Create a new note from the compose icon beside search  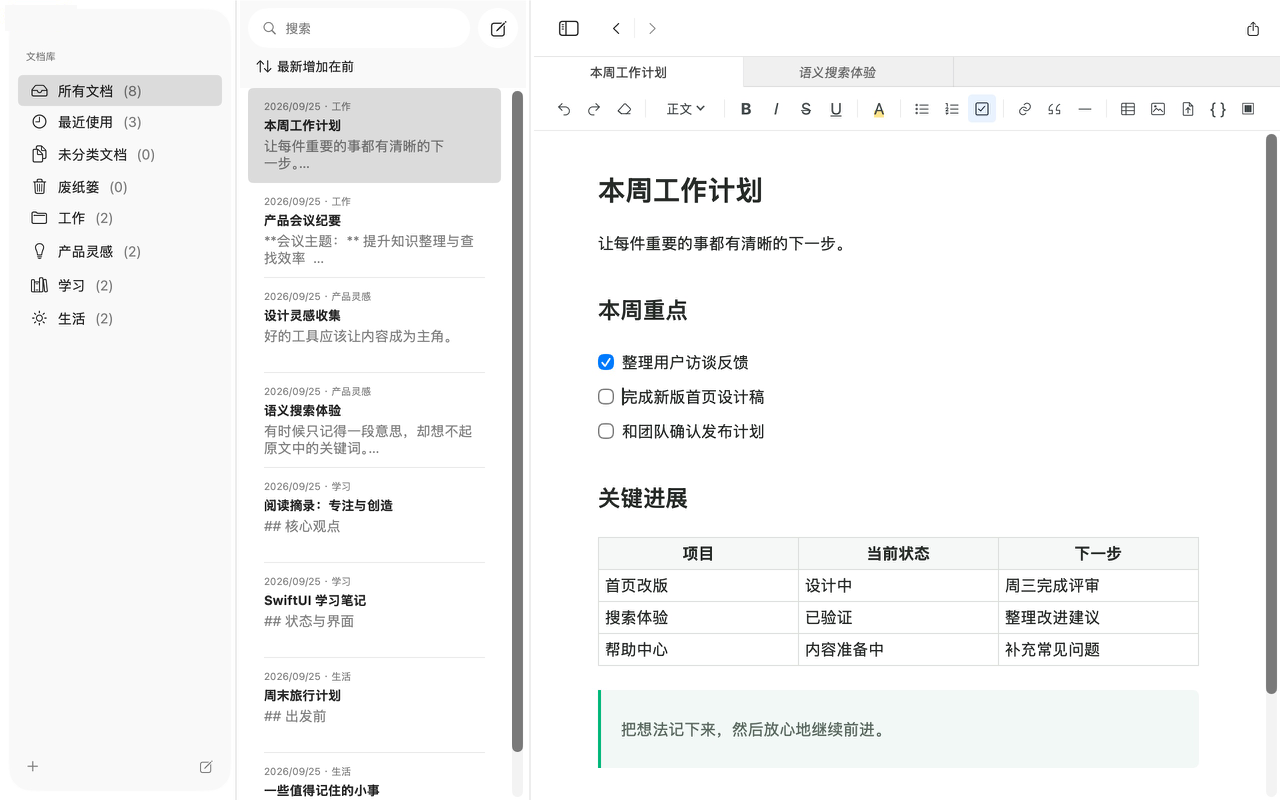[498, 29]
